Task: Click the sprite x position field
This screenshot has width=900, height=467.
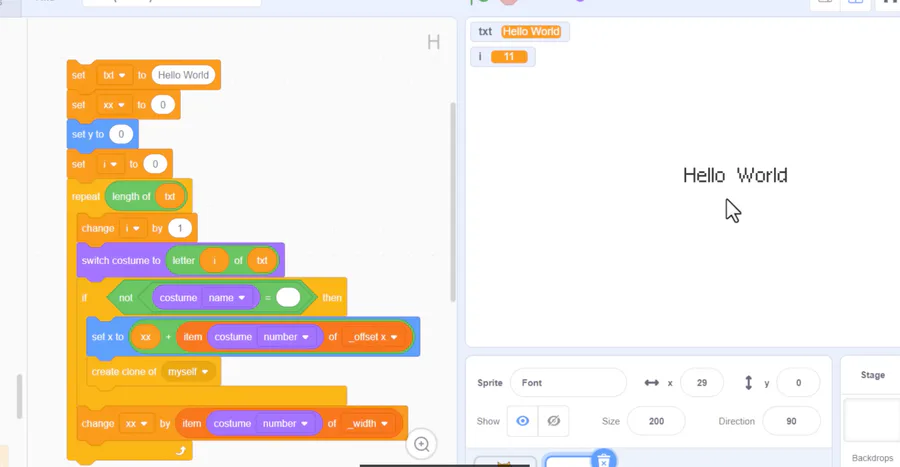Action: [701, 383]
